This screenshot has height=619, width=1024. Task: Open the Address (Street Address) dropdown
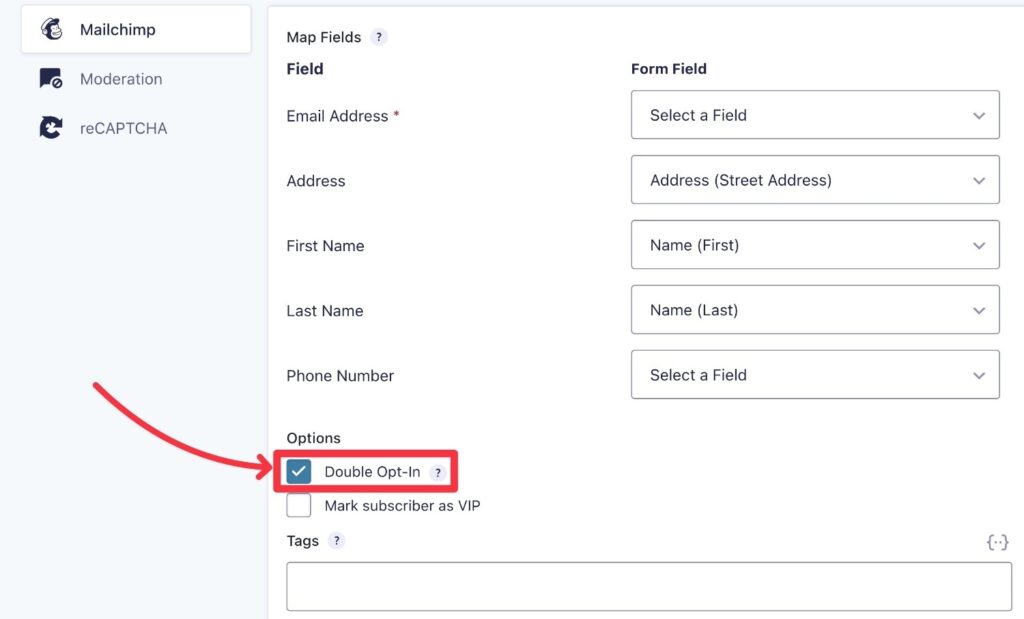coord(815,180)
